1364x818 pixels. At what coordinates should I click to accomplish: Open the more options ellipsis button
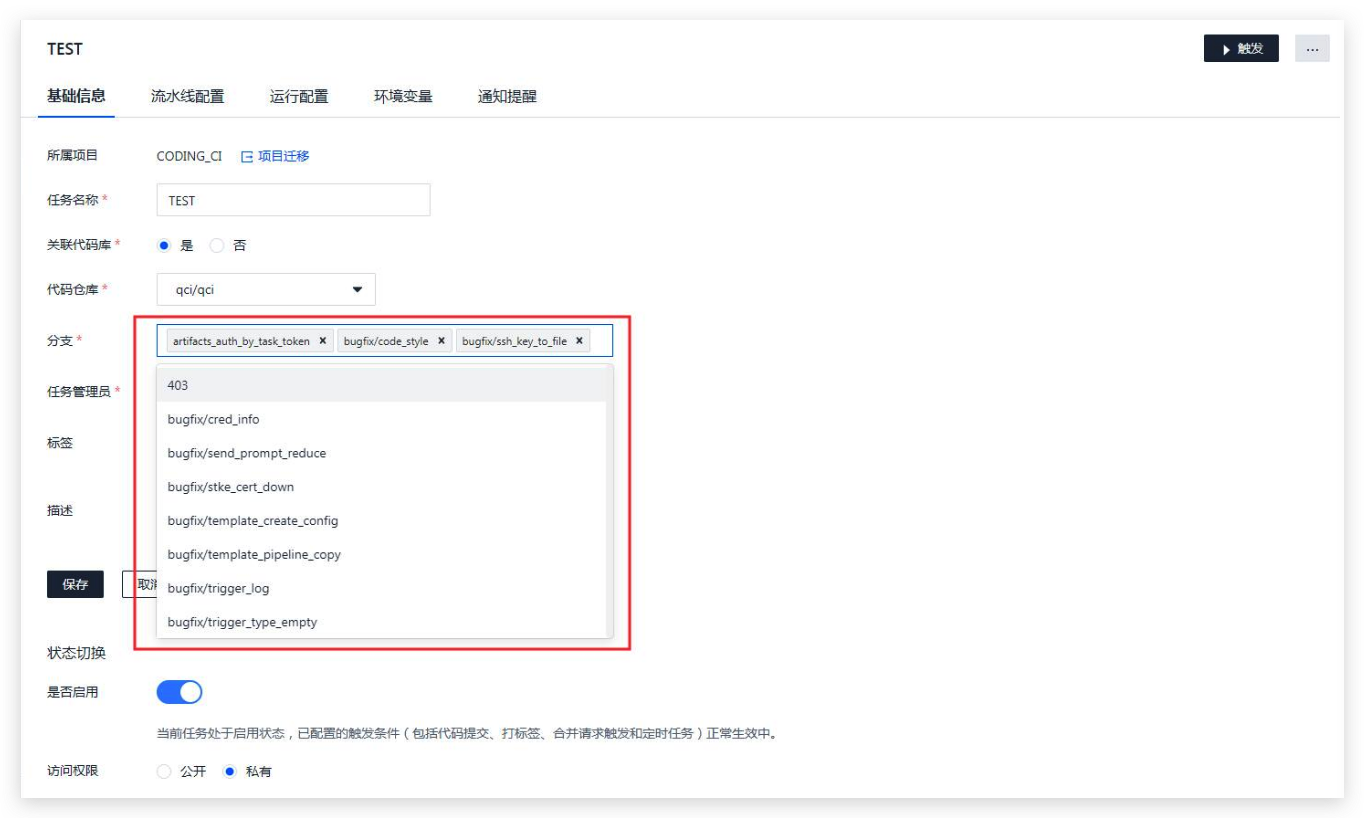point(1312,49)
